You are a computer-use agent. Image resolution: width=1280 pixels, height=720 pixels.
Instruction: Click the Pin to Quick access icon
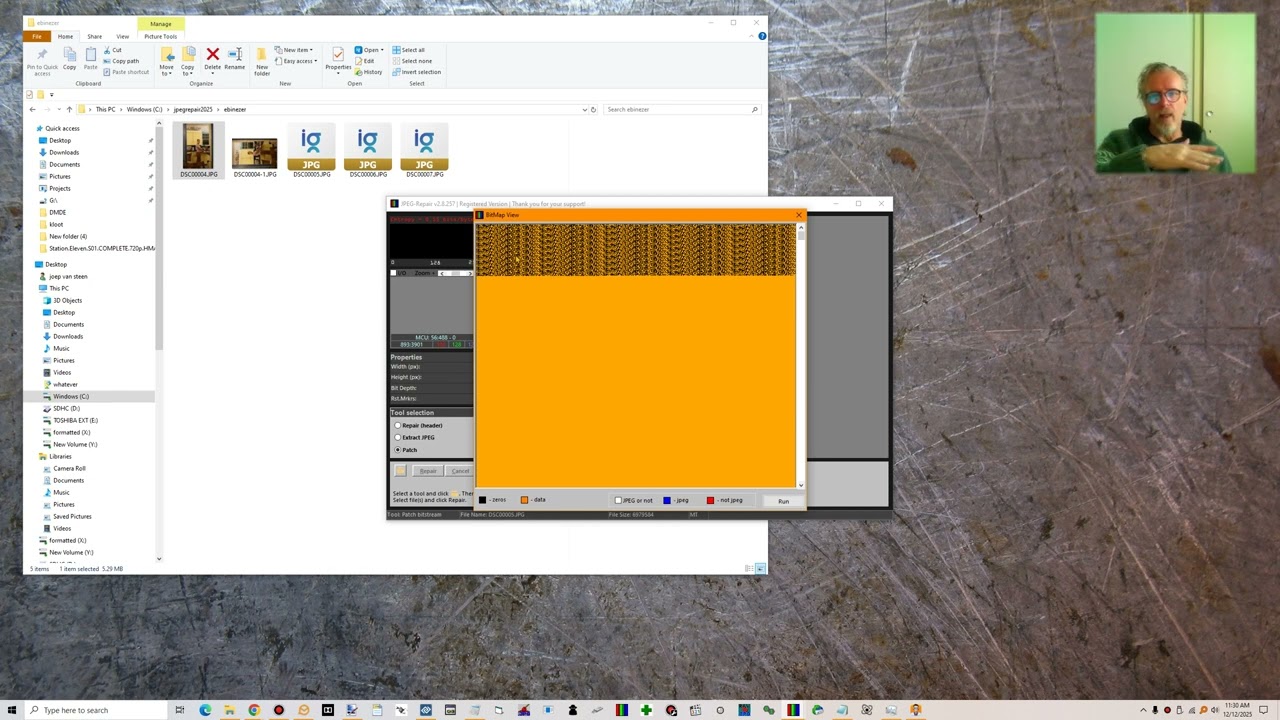[x=42, y=55]
